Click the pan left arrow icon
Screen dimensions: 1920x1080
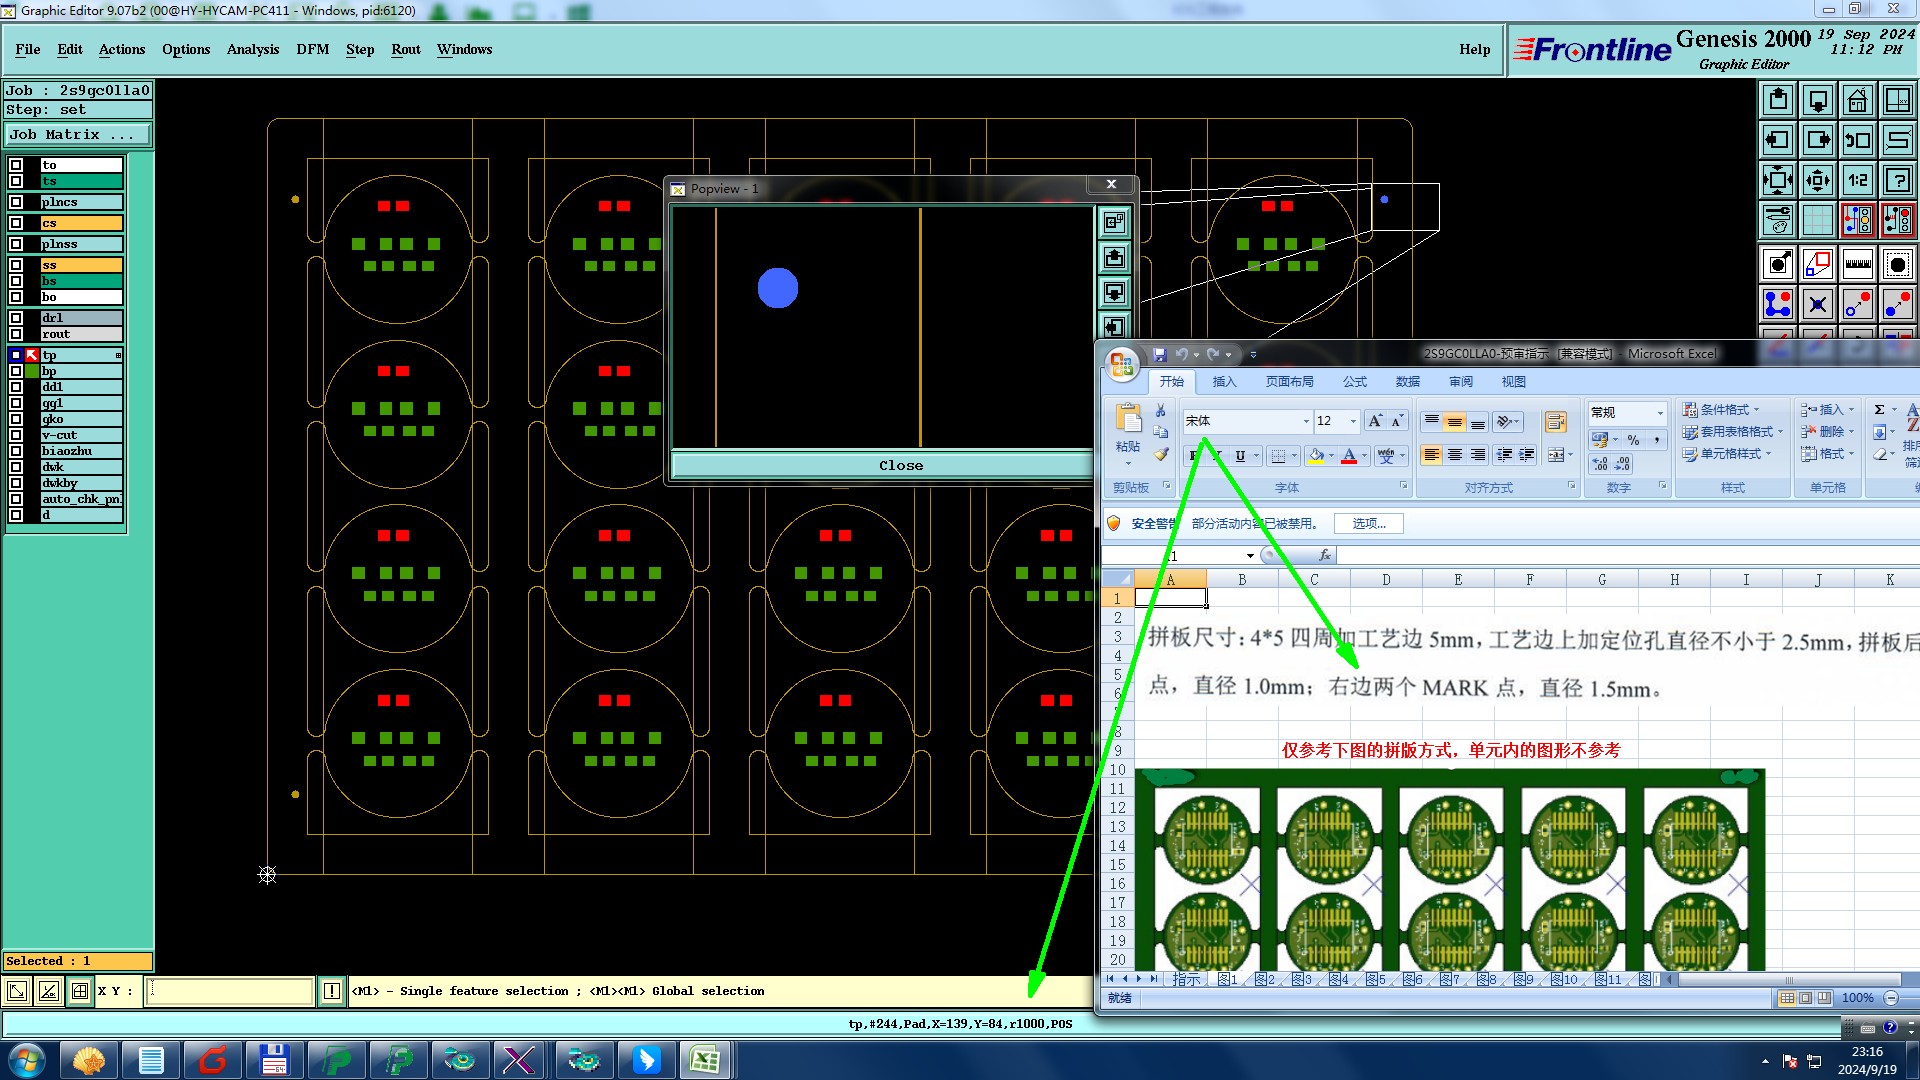pyautogui.click(x=1777, y=140)
